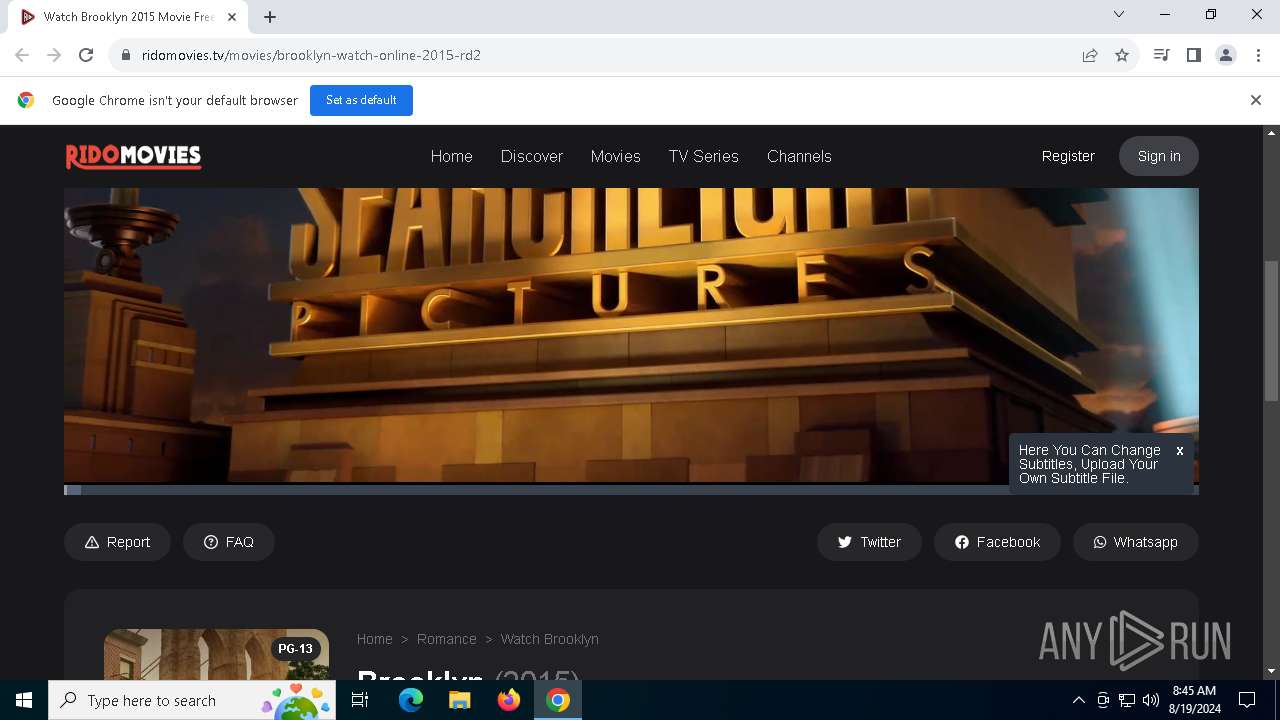Open the TV Series section
The width and height of the screenshot is (1280, 720).
click(703, 156)
